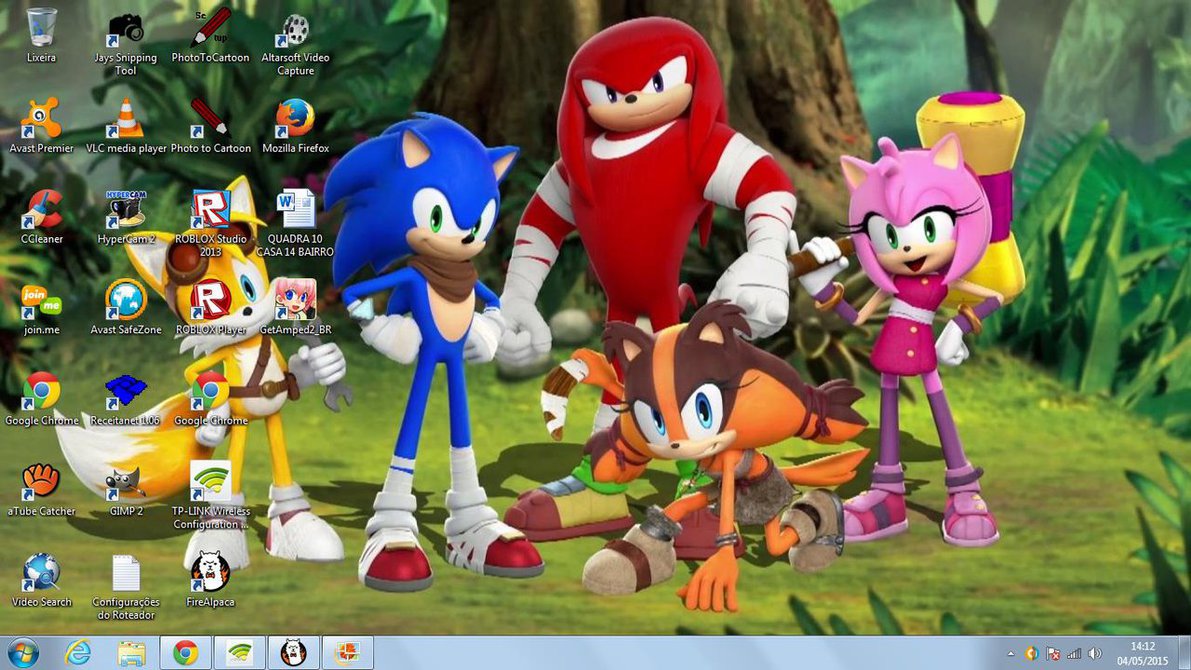
Task: Switch to the FireAlpaca taskbar window
Action: point(293,653)
